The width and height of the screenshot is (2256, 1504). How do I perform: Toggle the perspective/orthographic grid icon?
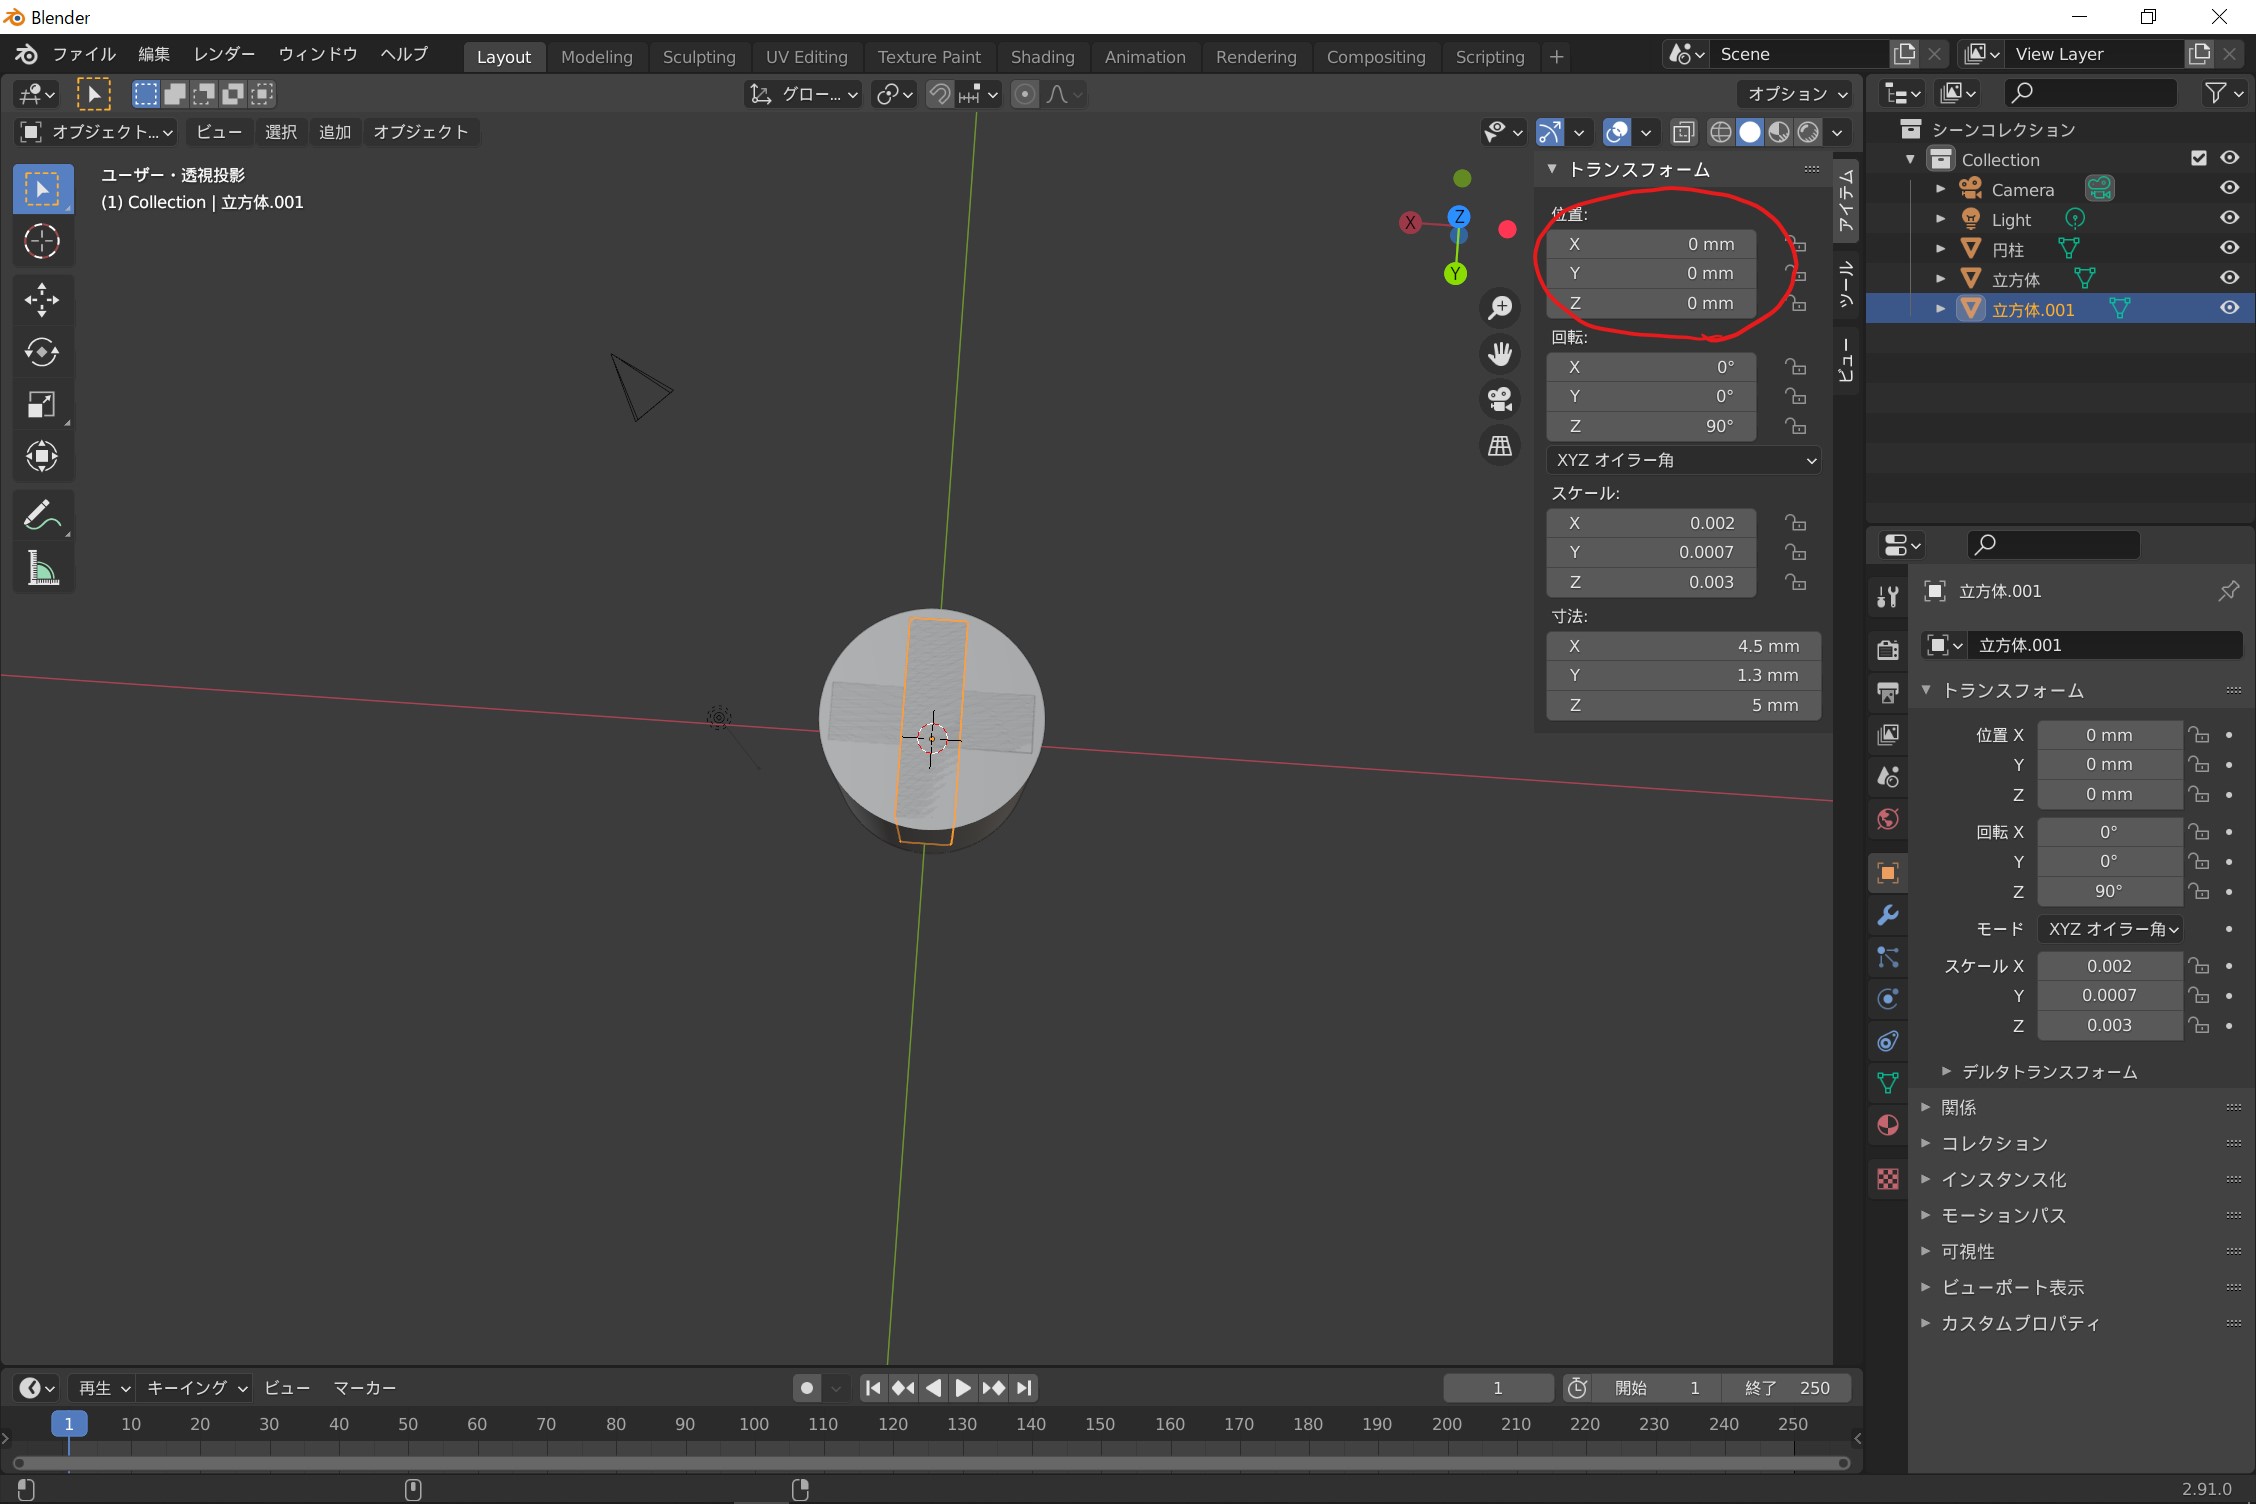pyautogui.click(x=1500, y=445)
